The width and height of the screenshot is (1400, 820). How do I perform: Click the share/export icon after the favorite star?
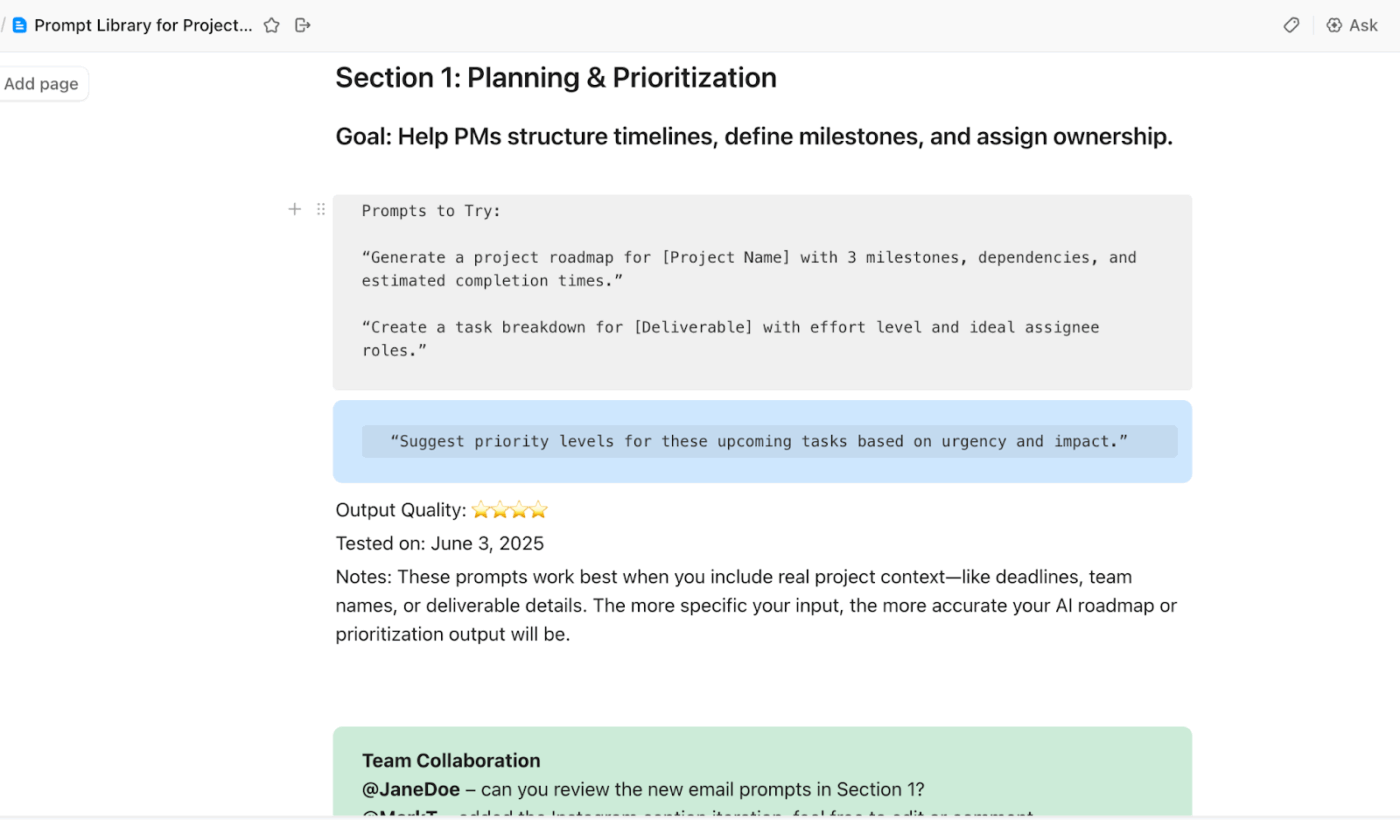[302, 25]
